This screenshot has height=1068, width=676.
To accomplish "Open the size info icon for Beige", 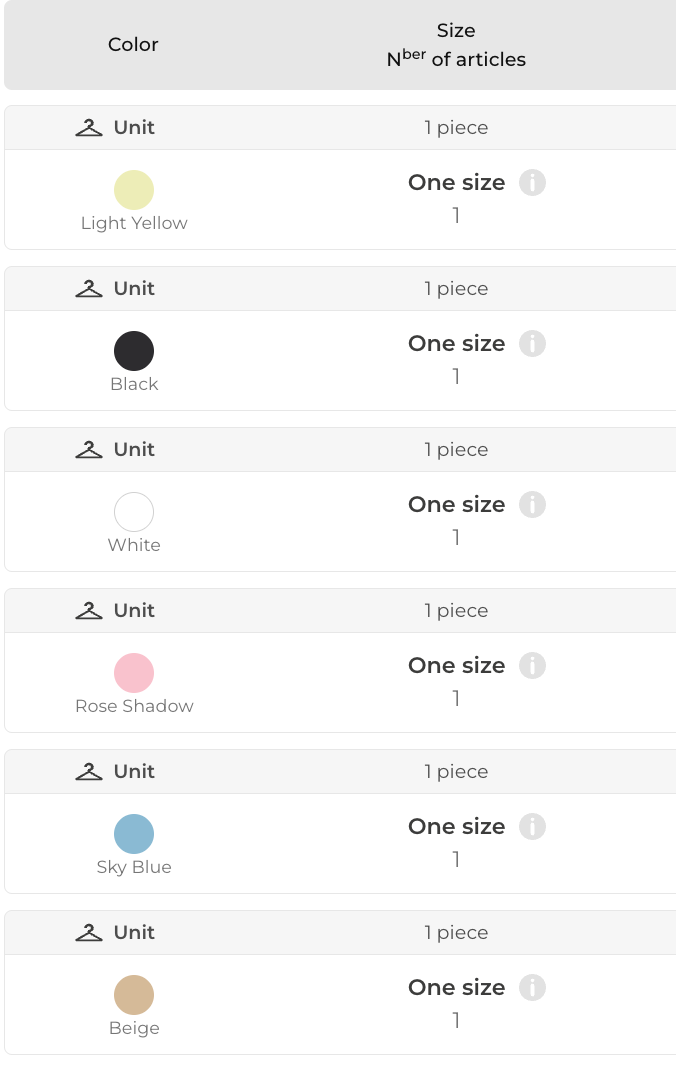I will [532, 988].
